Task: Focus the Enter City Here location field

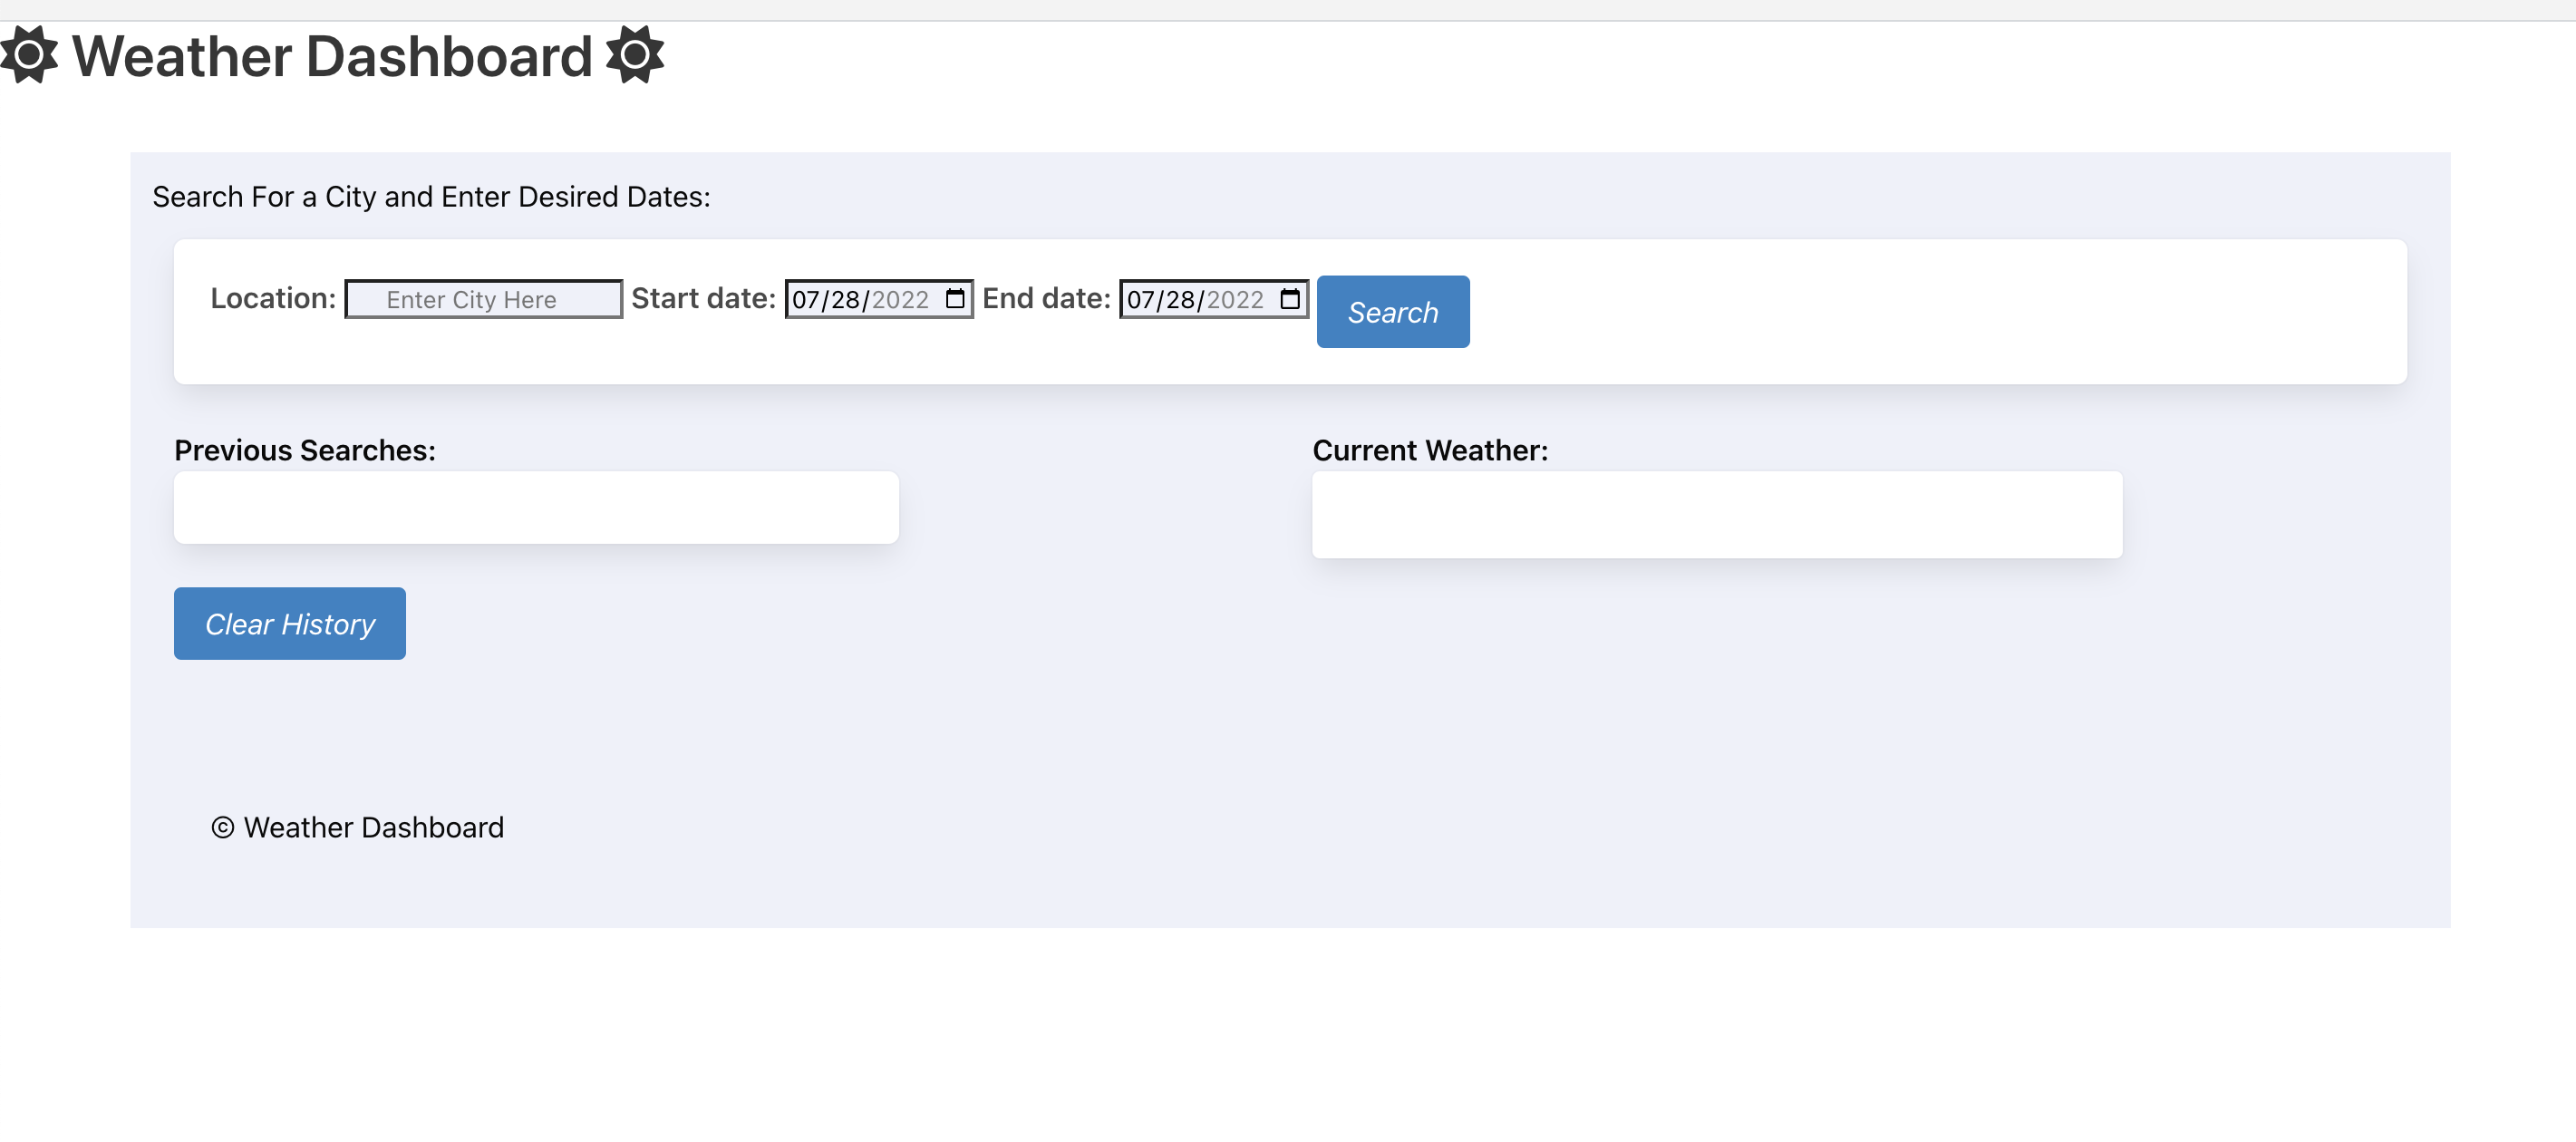Action: 483,299
